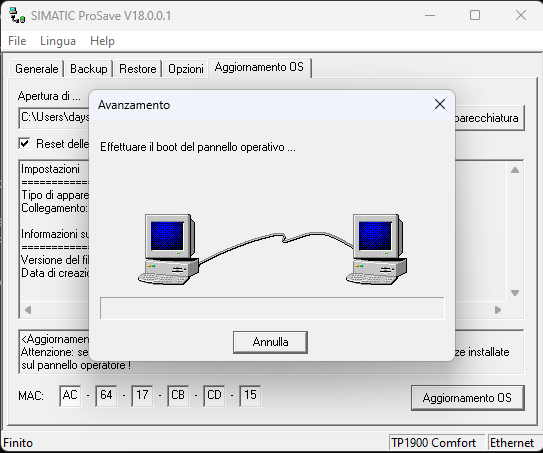Screen dimensions: 543x453
Task: Close the Avanzamento dialog with X
Action: pyautogui.click(x=440, y=104)
